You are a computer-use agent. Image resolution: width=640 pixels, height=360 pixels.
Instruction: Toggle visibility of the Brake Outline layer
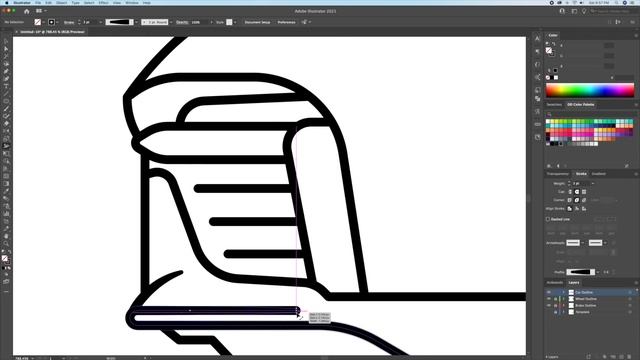[549, 305]
